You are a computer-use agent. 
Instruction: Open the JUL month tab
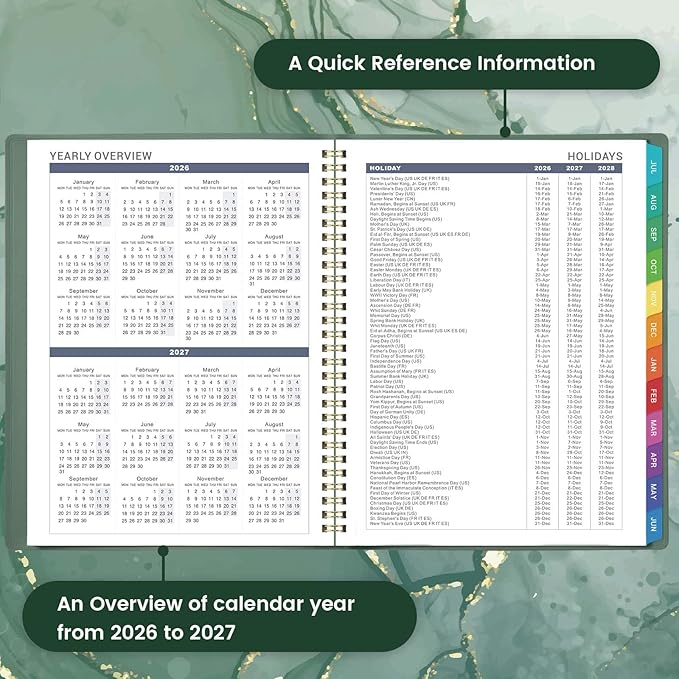tap(653, 167)
